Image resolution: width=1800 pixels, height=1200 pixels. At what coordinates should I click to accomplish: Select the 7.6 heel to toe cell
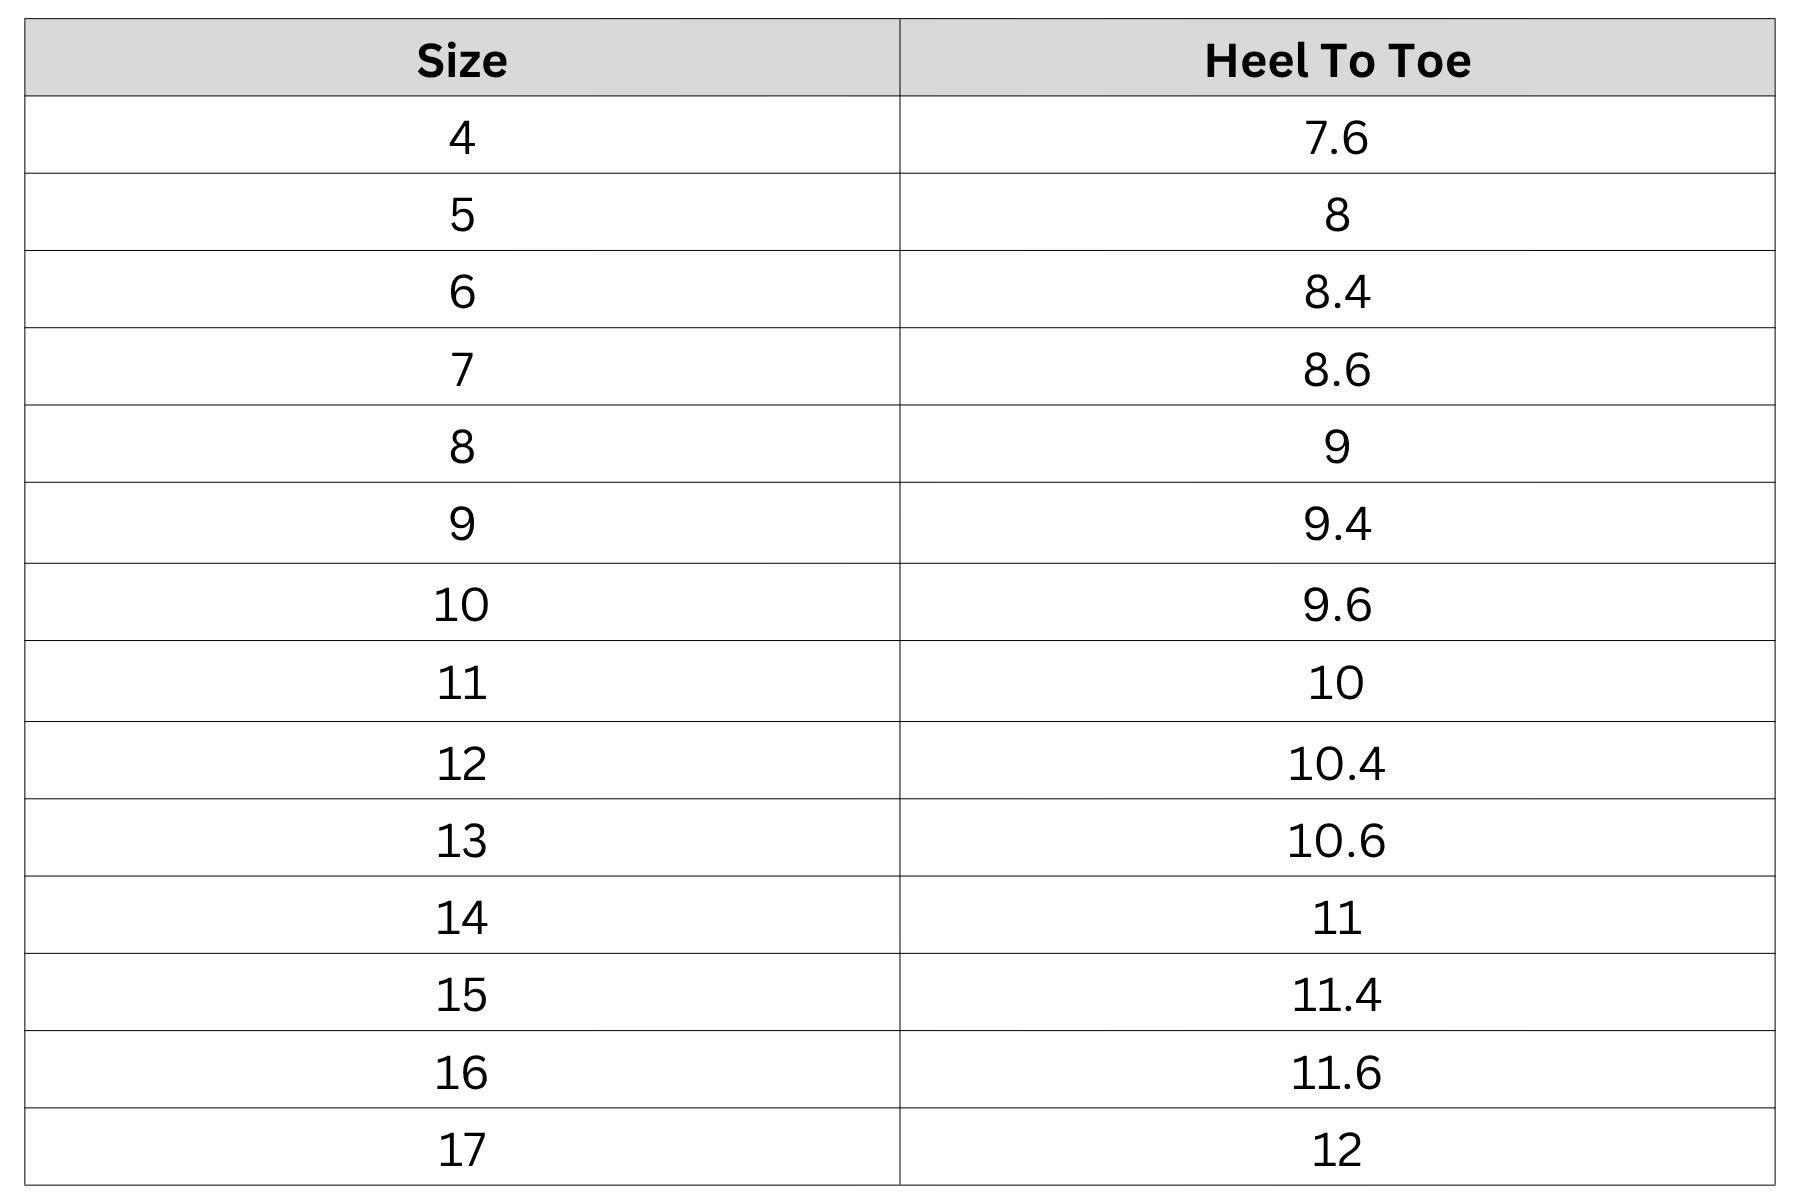click(1337, 135)
